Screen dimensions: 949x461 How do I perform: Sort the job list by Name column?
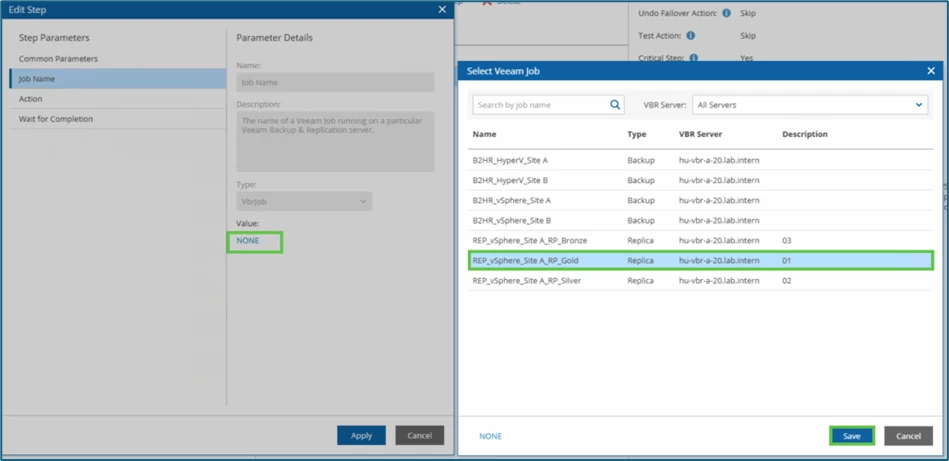click(x=484, y=134)
